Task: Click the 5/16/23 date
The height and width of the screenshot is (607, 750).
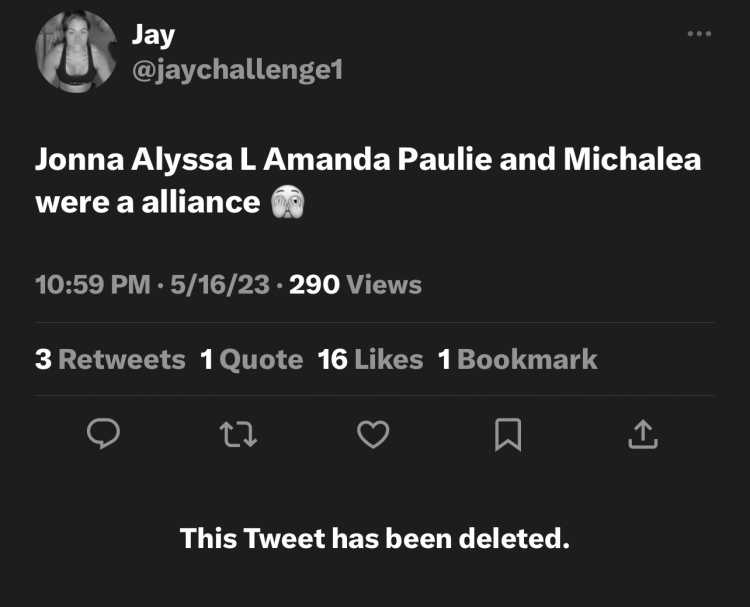Action: click(x=220, y=285)
